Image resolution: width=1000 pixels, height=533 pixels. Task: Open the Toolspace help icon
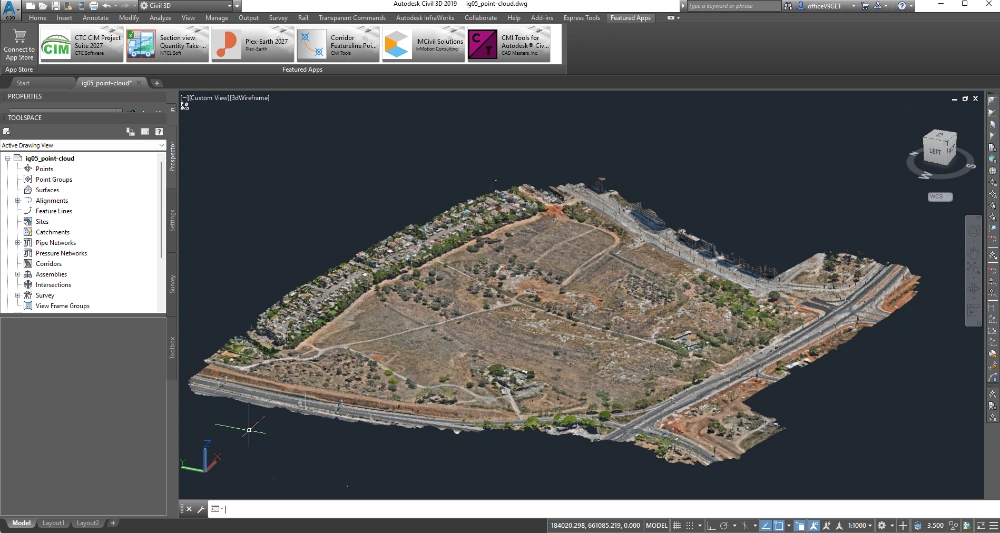pos(159,131)
